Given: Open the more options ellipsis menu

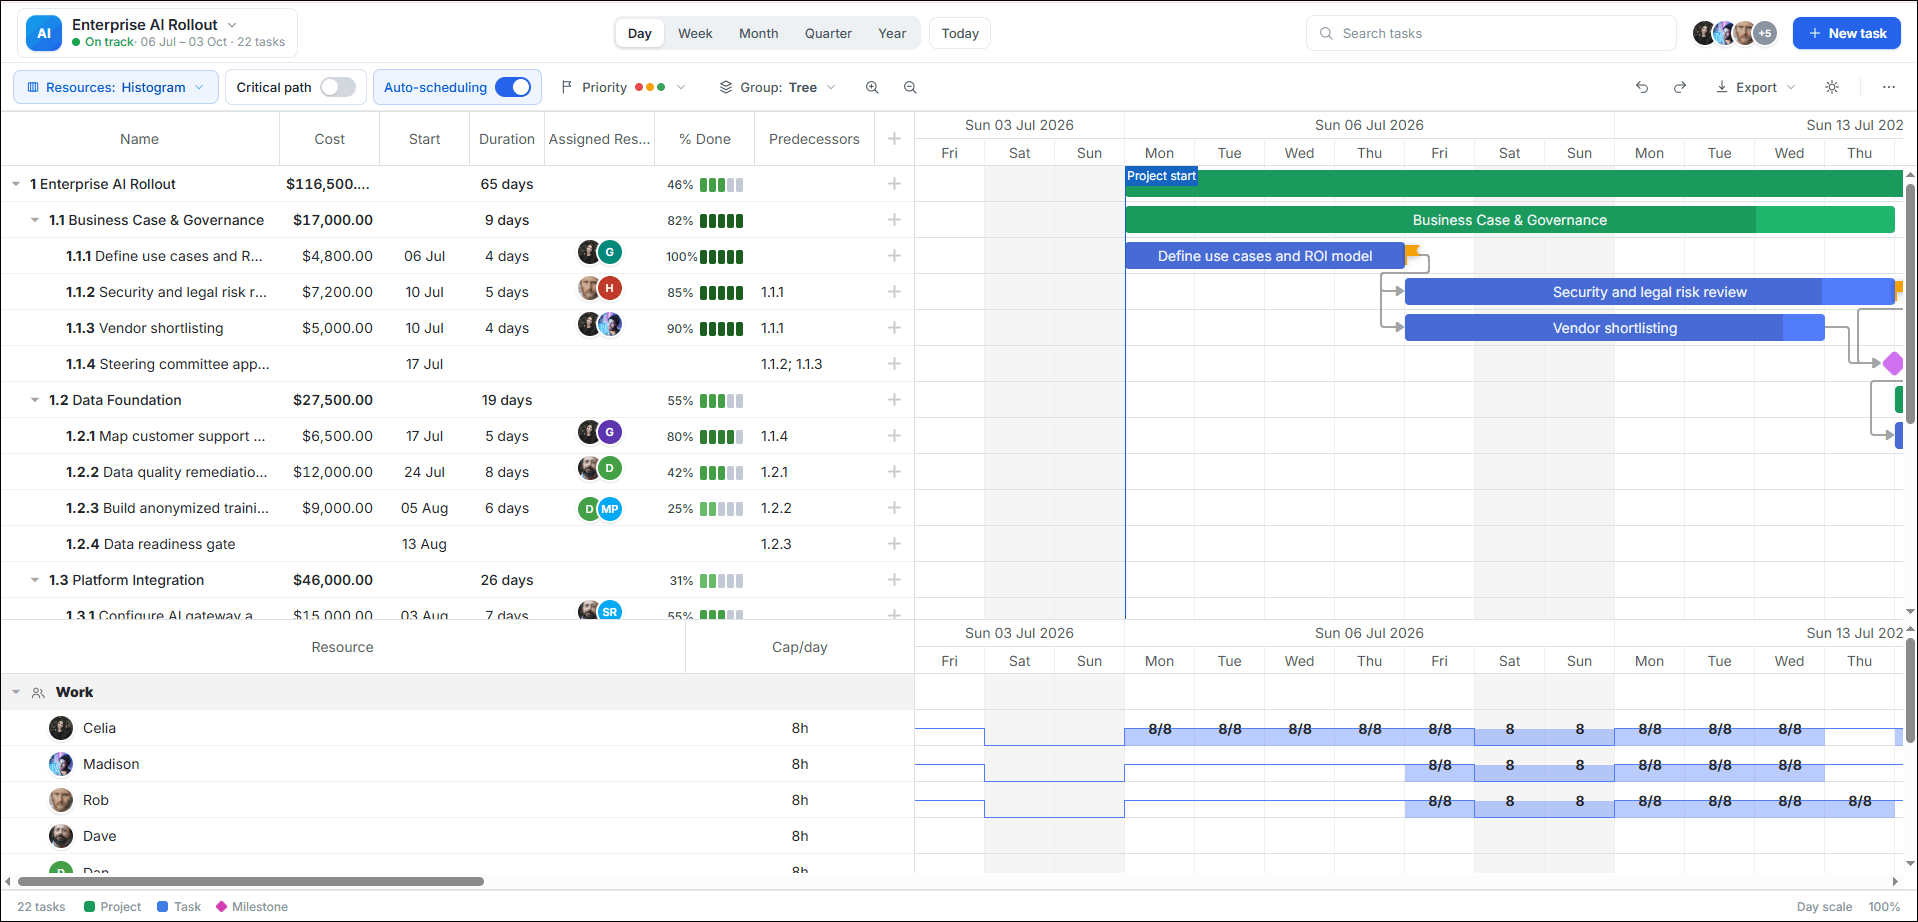Looking at the screenshot, I should click(x=1889, y=87).
